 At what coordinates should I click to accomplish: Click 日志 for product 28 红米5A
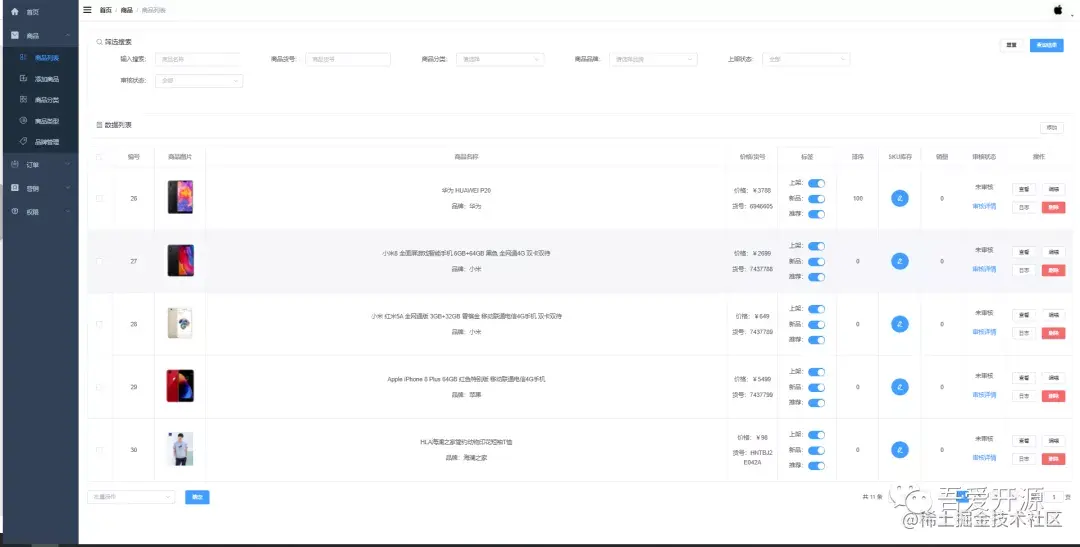(1024, 333)
